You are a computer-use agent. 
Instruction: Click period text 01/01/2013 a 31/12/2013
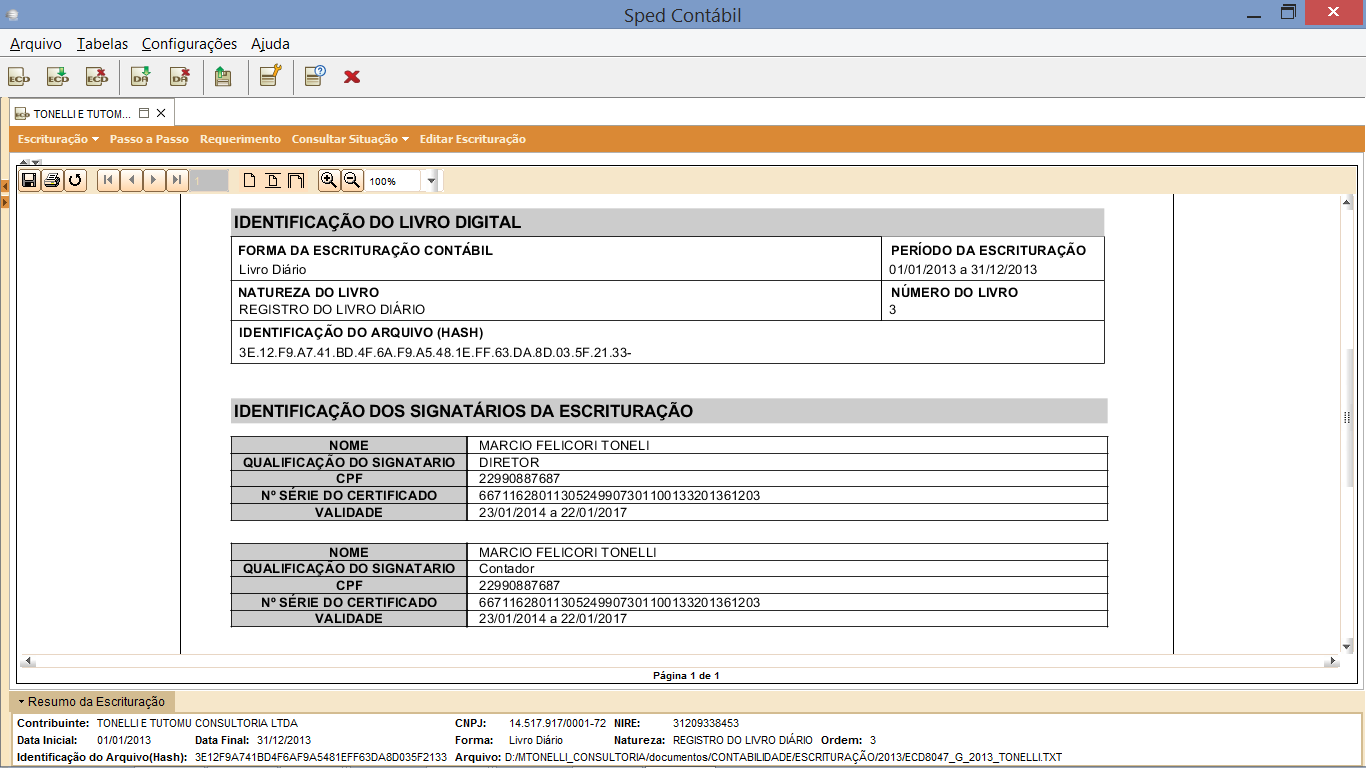[x=963, y=270]
